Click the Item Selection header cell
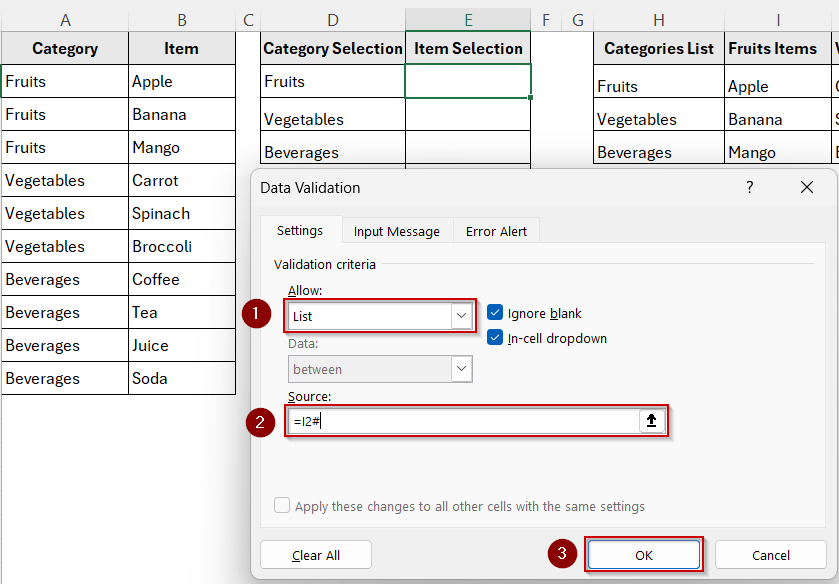This screenshot has width=839, height=584. click(x=468, y=48)
